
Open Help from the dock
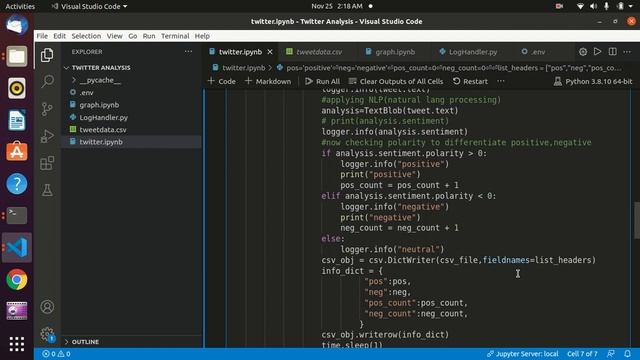click(17, 184)
